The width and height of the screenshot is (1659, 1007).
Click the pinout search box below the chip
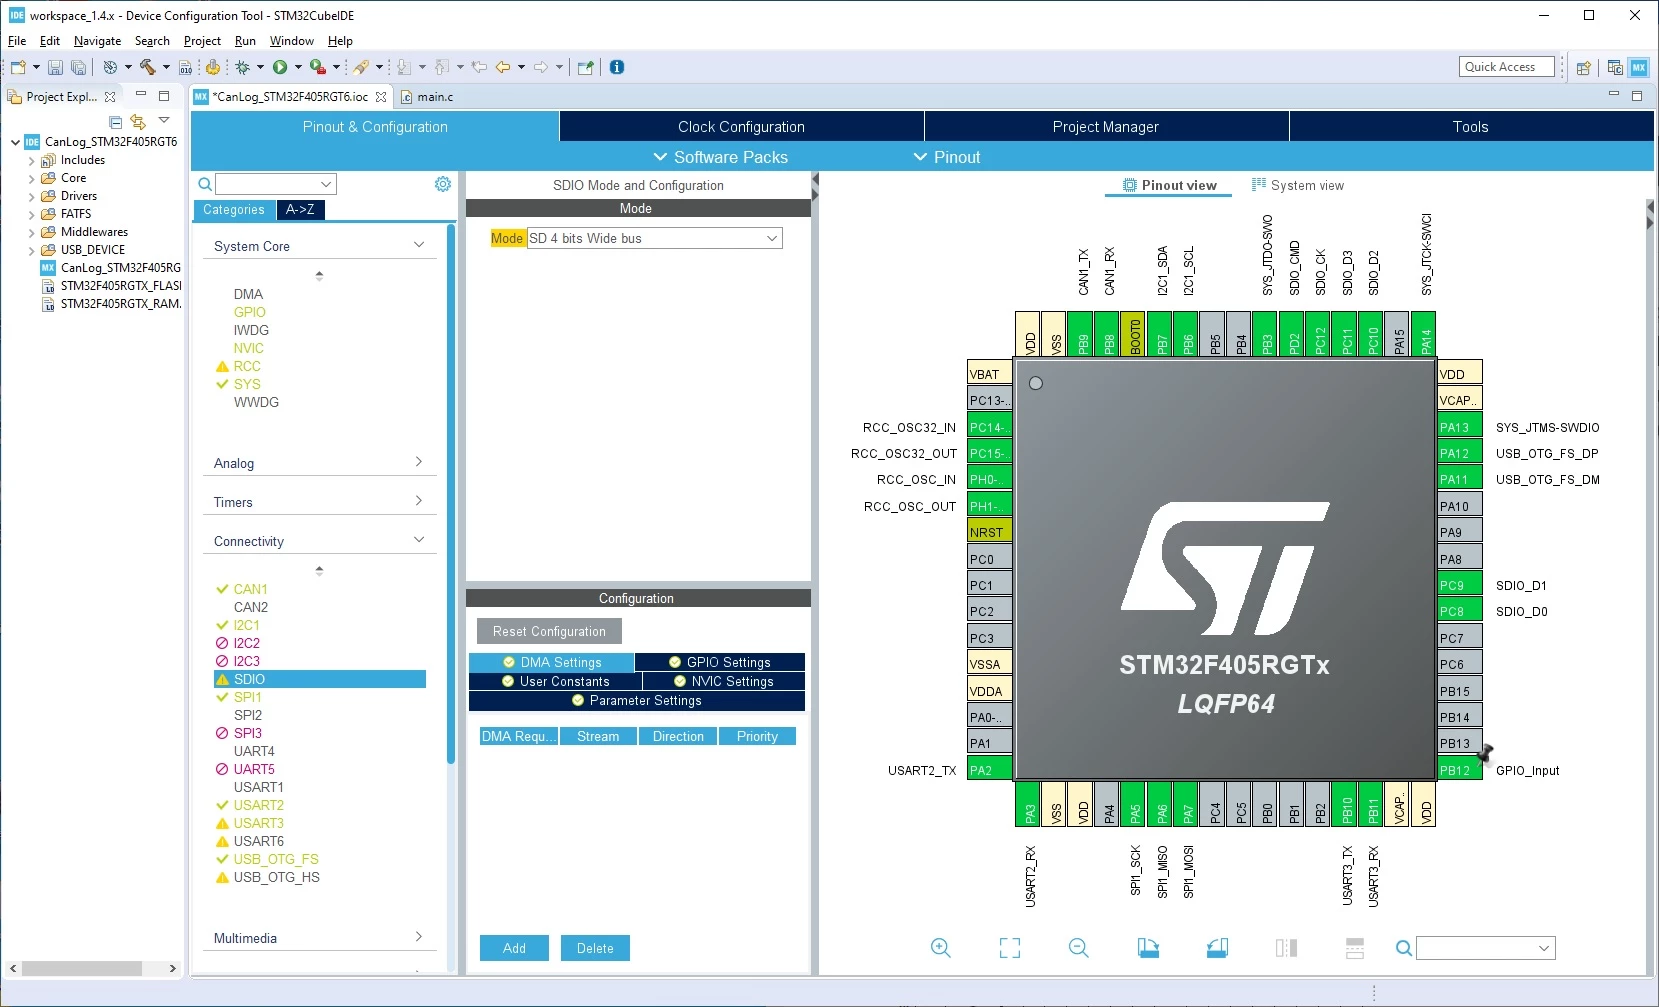pyautogui.click(x=1486, y=948)
